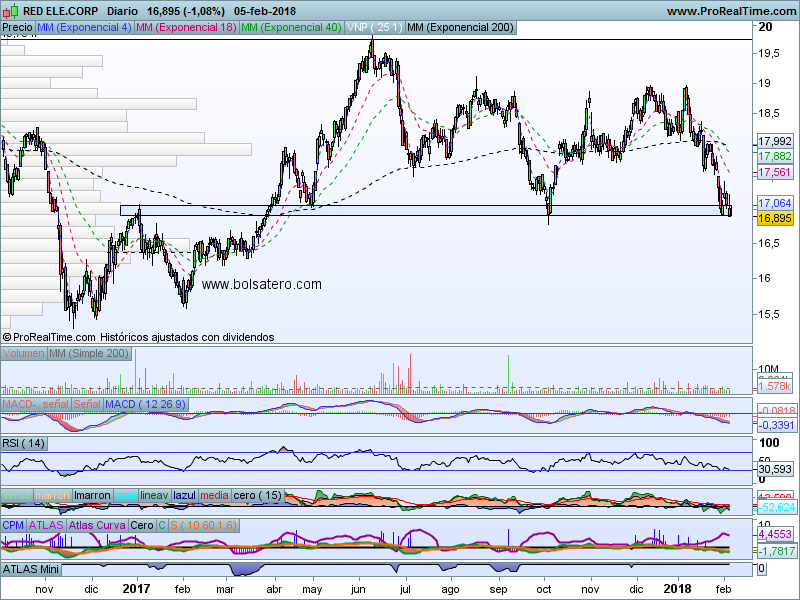Click the Volumen indicator label
800x600 pixels.
coord(23,354)
